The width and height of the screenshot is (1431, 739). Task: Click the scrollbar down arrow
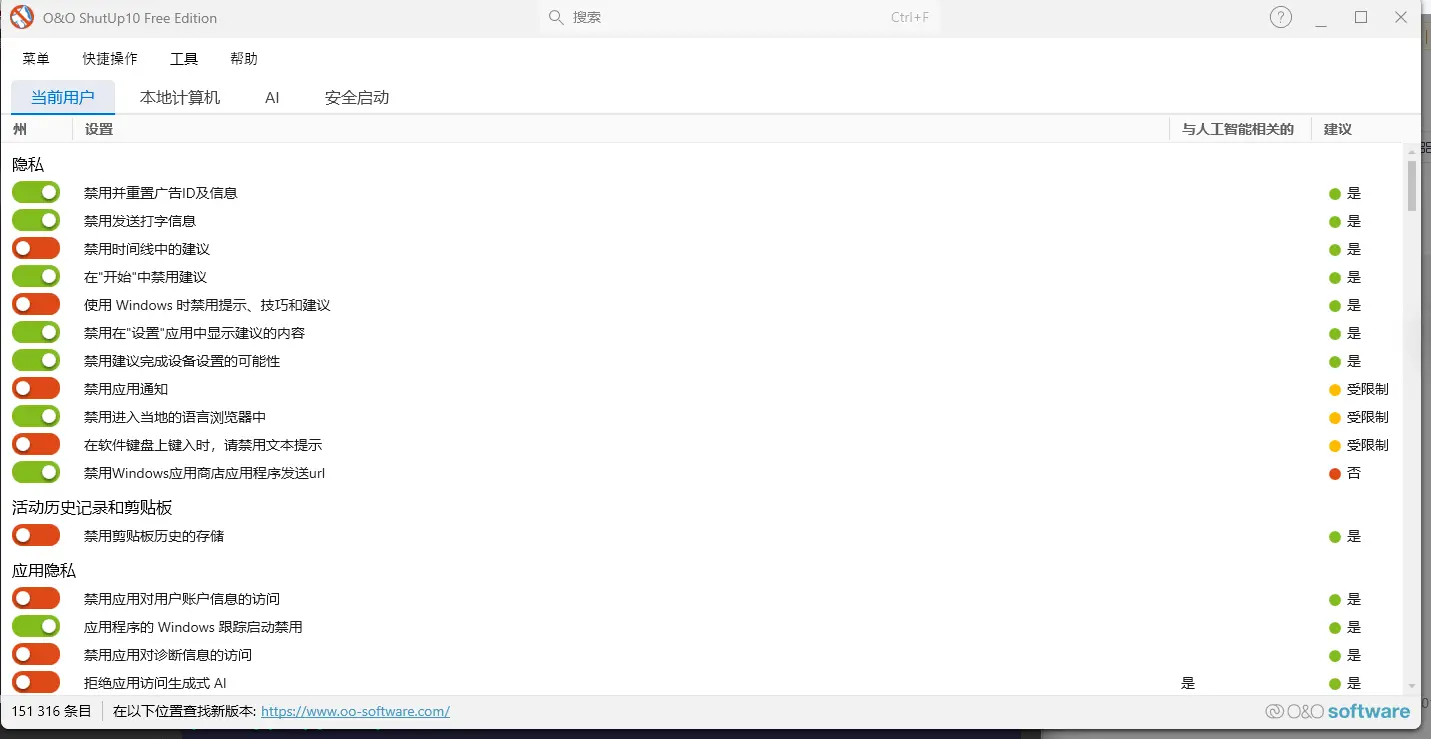coord(1412,686)
